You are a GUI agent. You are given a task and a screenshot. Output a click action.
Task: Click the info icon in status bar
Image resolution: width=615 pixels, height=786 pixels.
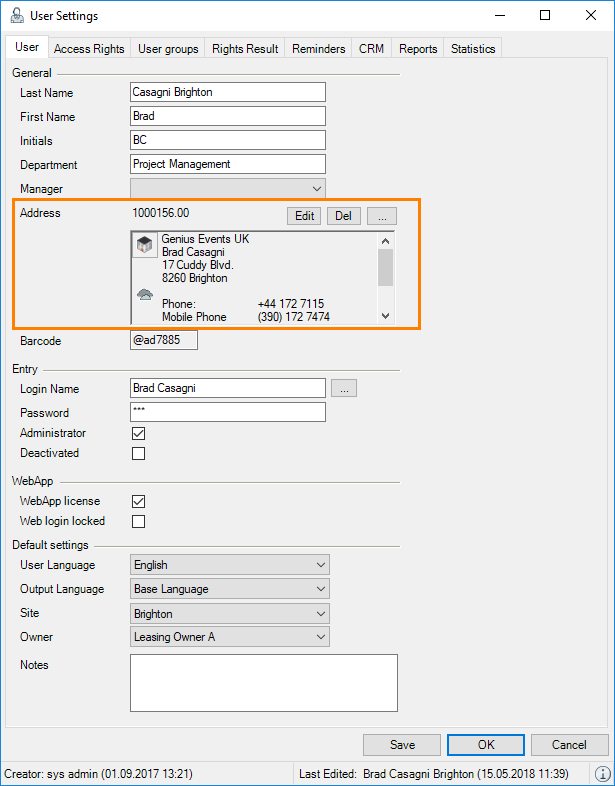coord(603,774)
